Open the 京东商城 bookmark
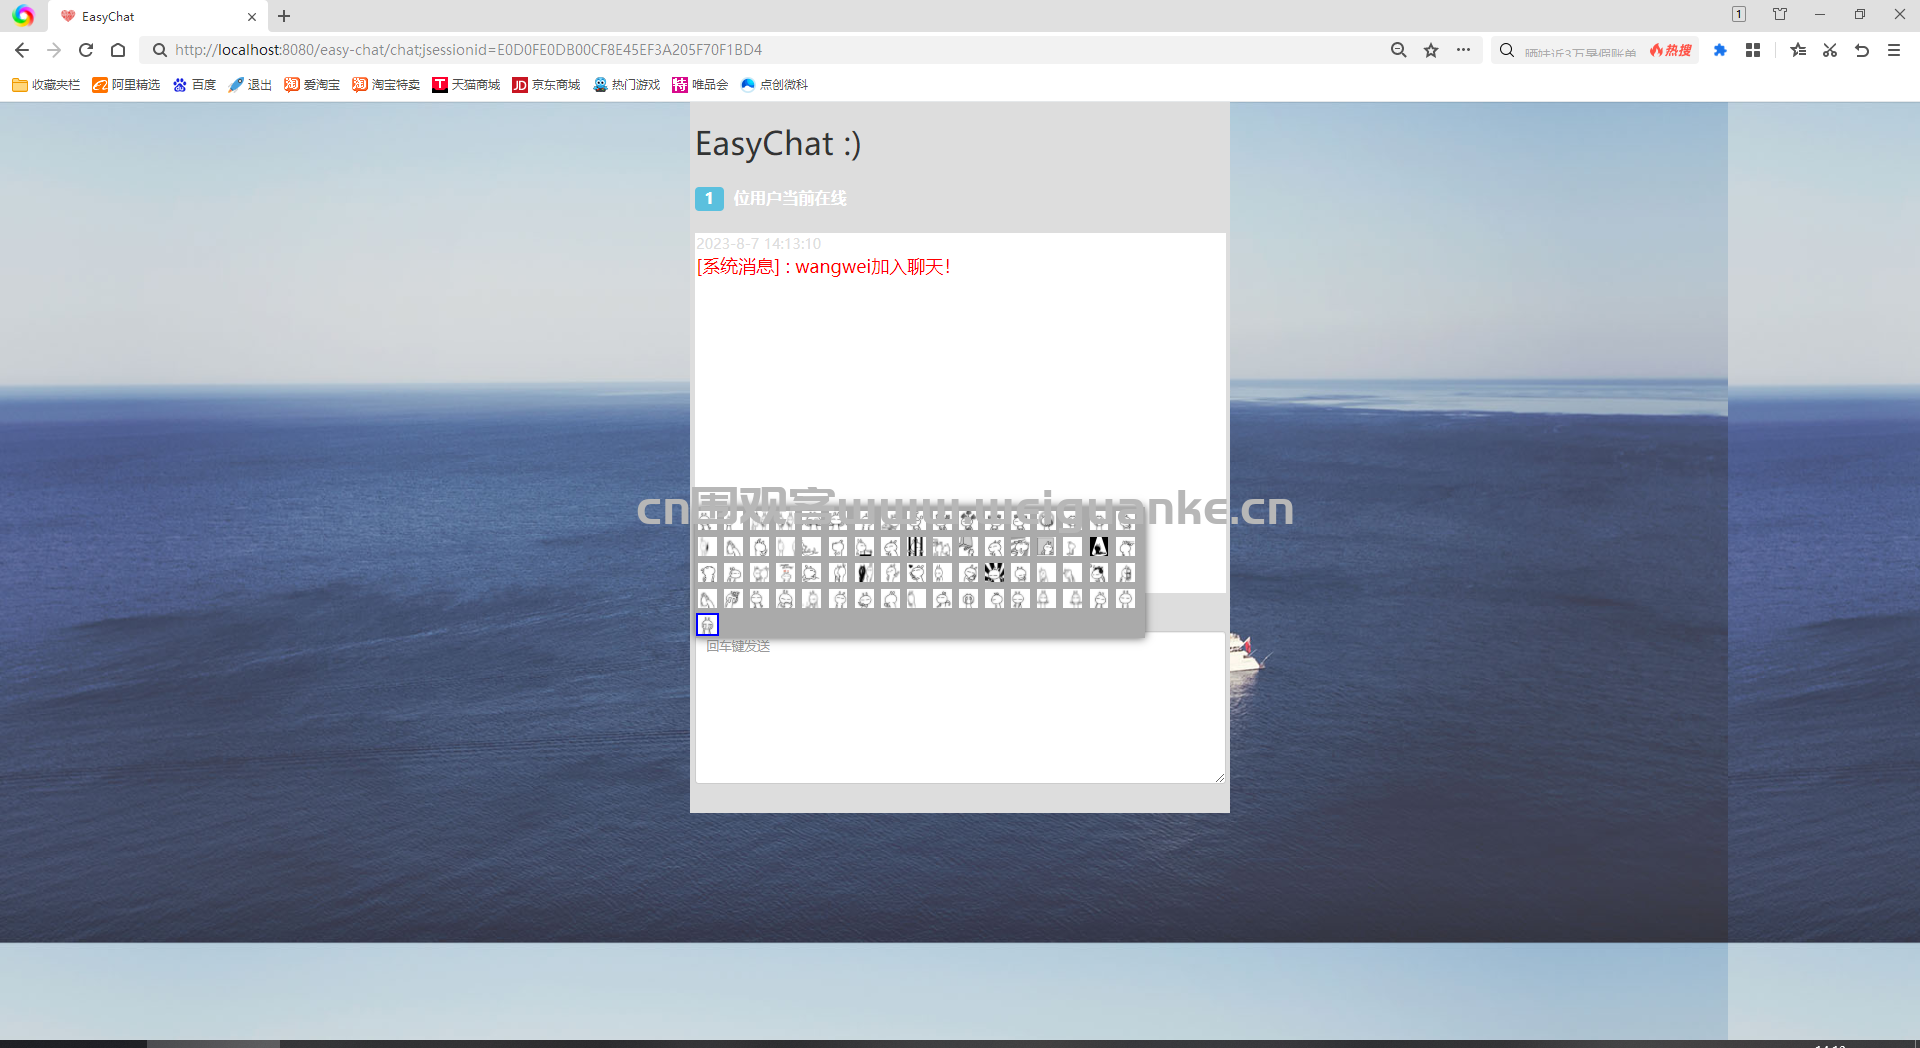 [546, 85]
